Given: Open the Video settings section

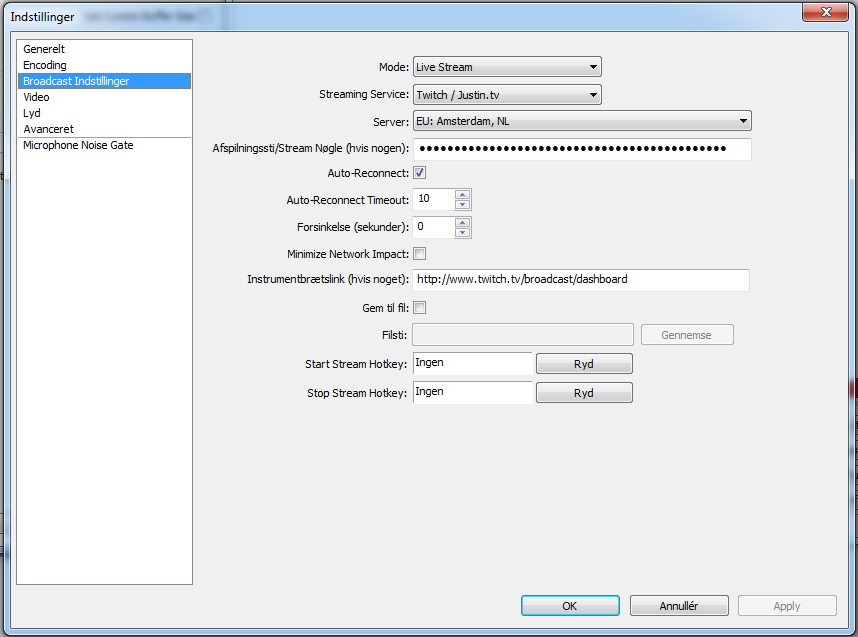Looking at the screenshot, I should point(36,97).
